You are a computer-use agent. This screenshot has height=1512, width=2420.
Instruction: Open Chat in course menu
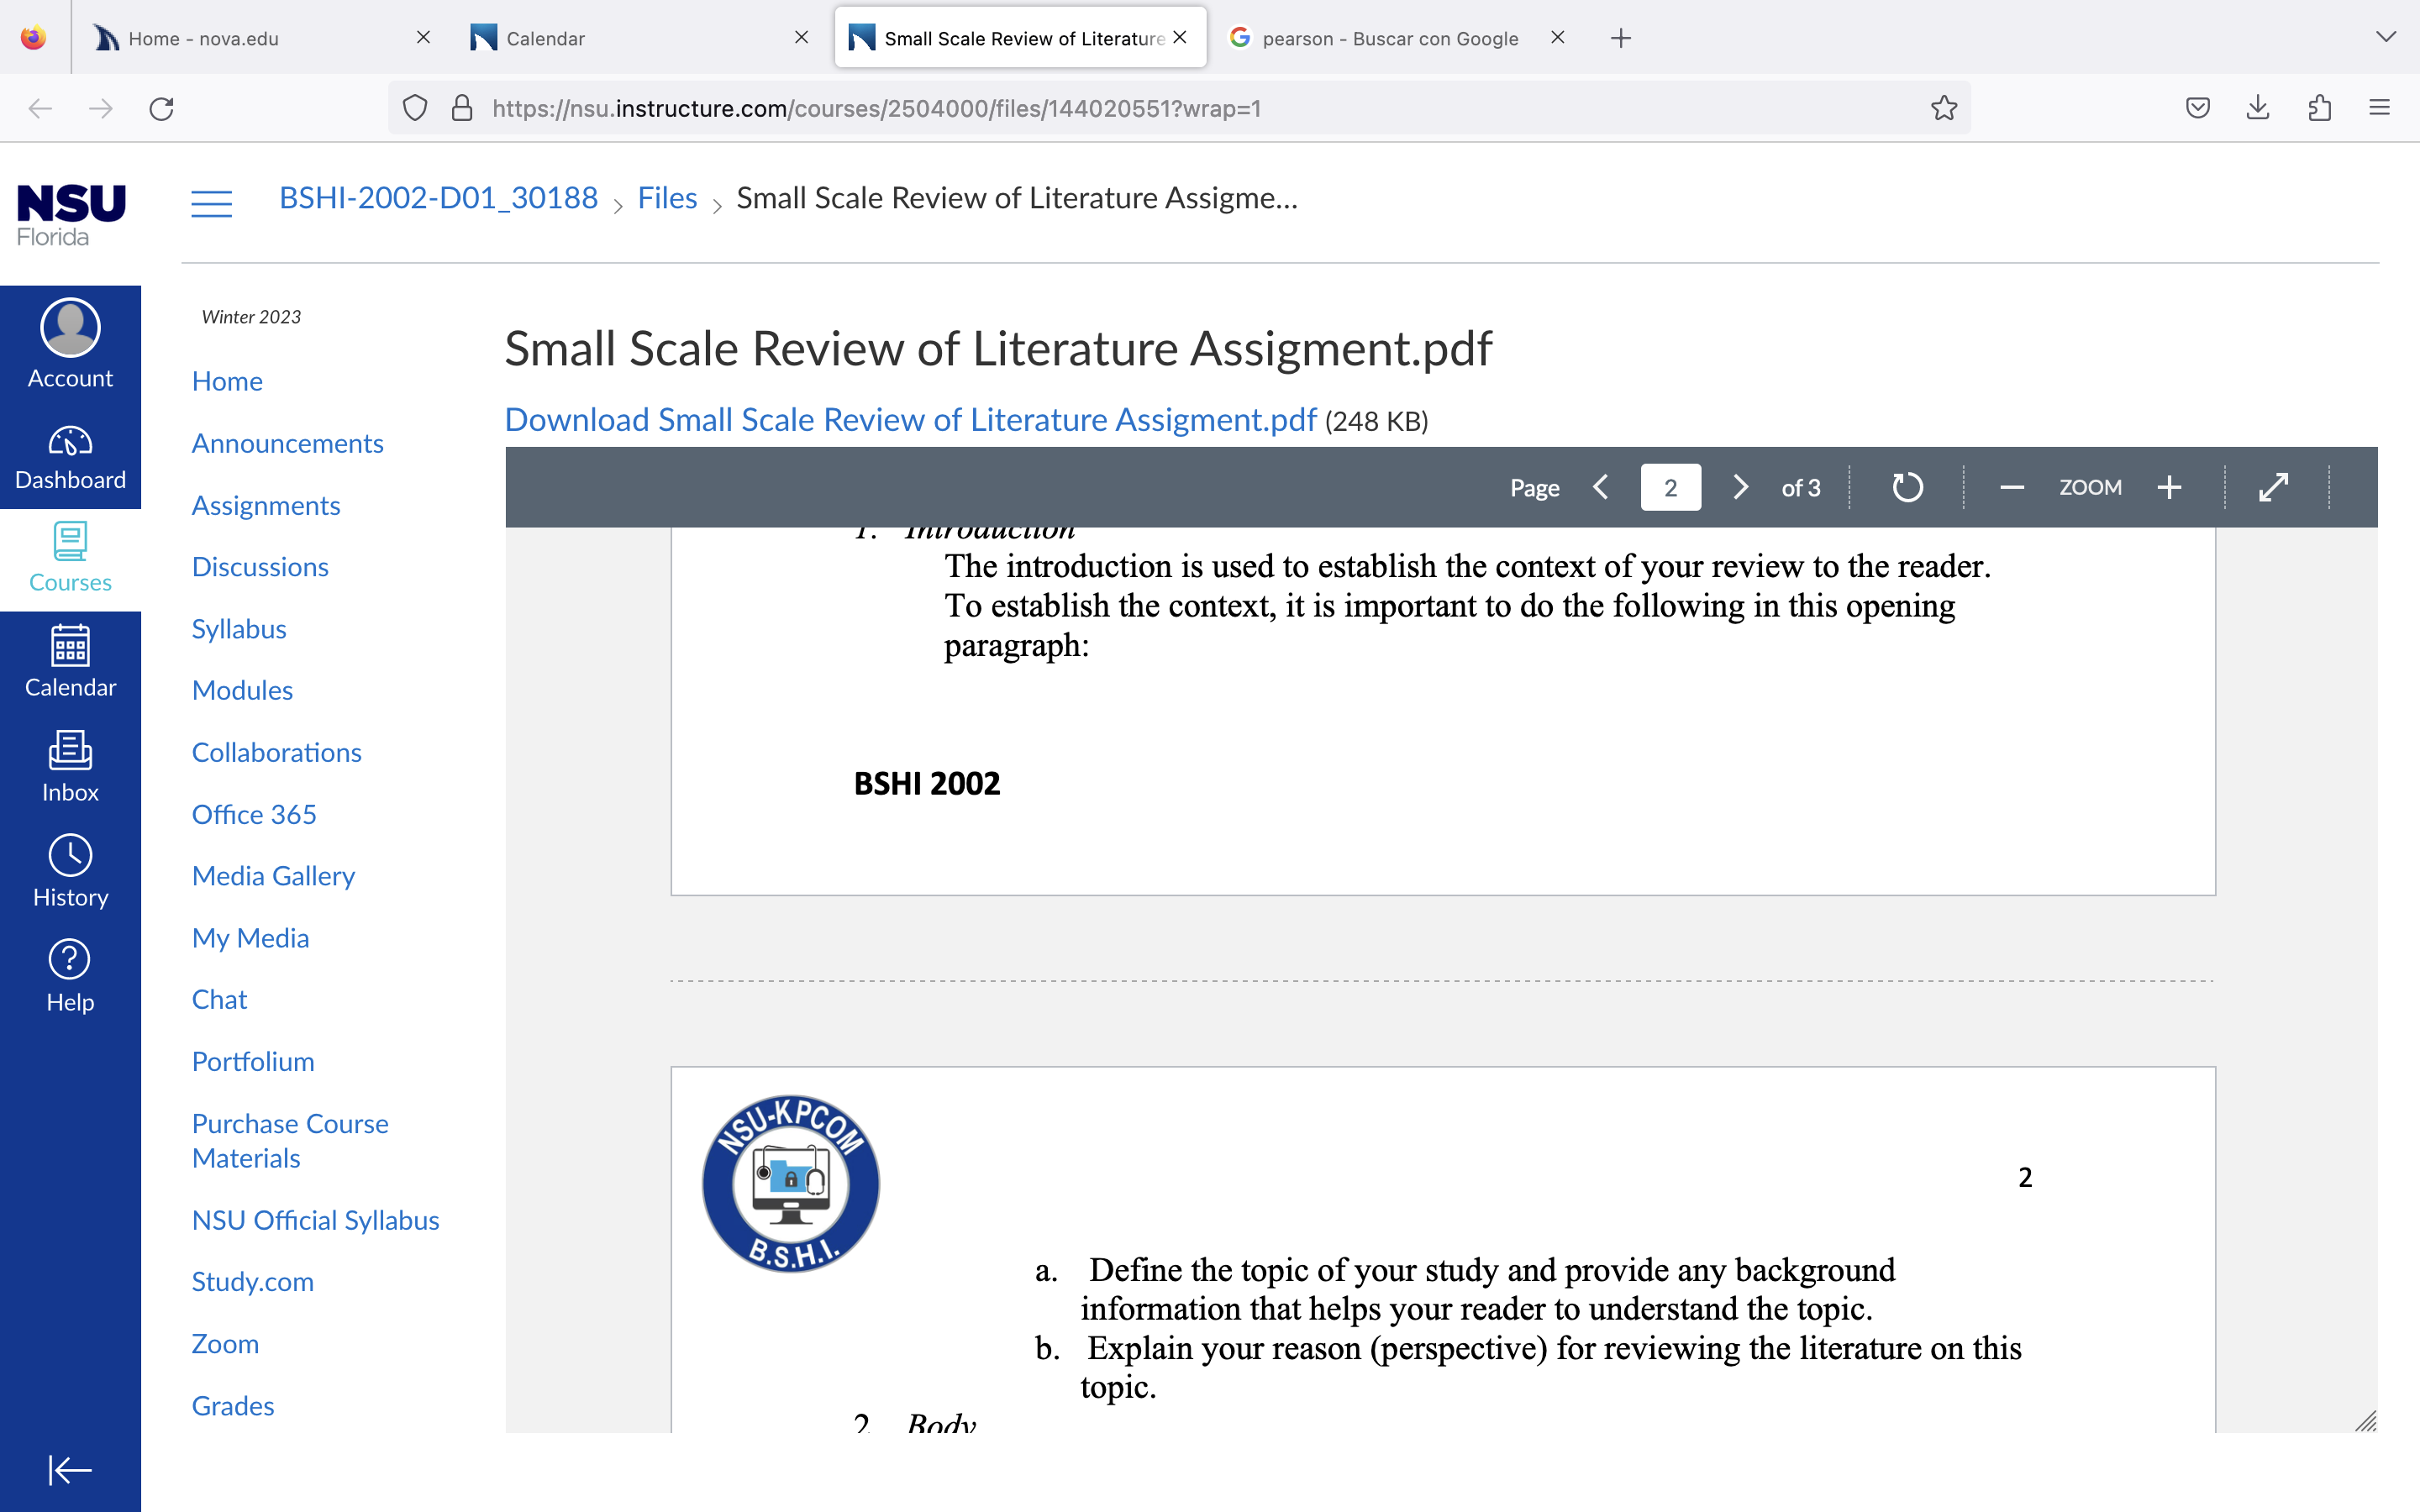(219, 999)
